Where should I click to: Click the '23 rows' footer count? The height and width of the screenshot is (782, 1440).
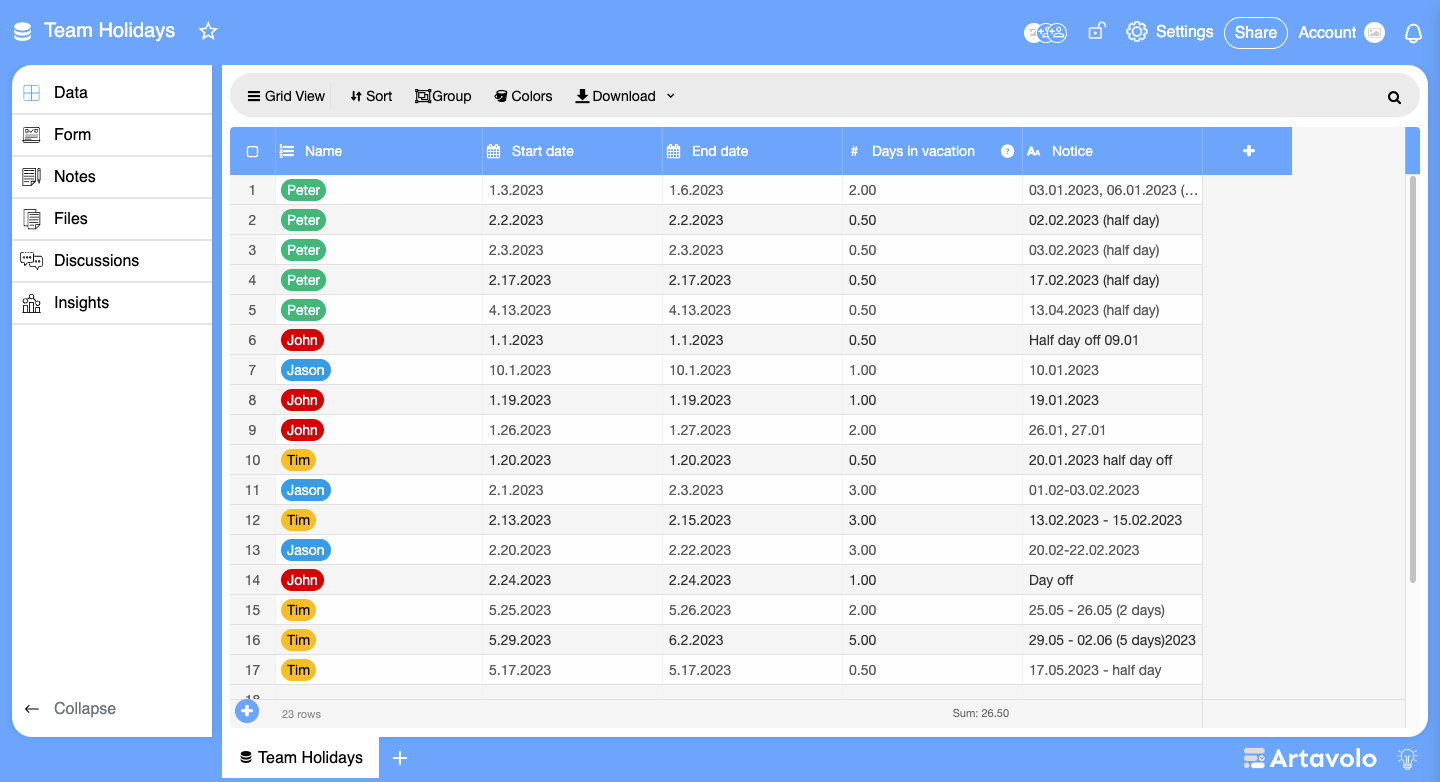click(301, 714)
